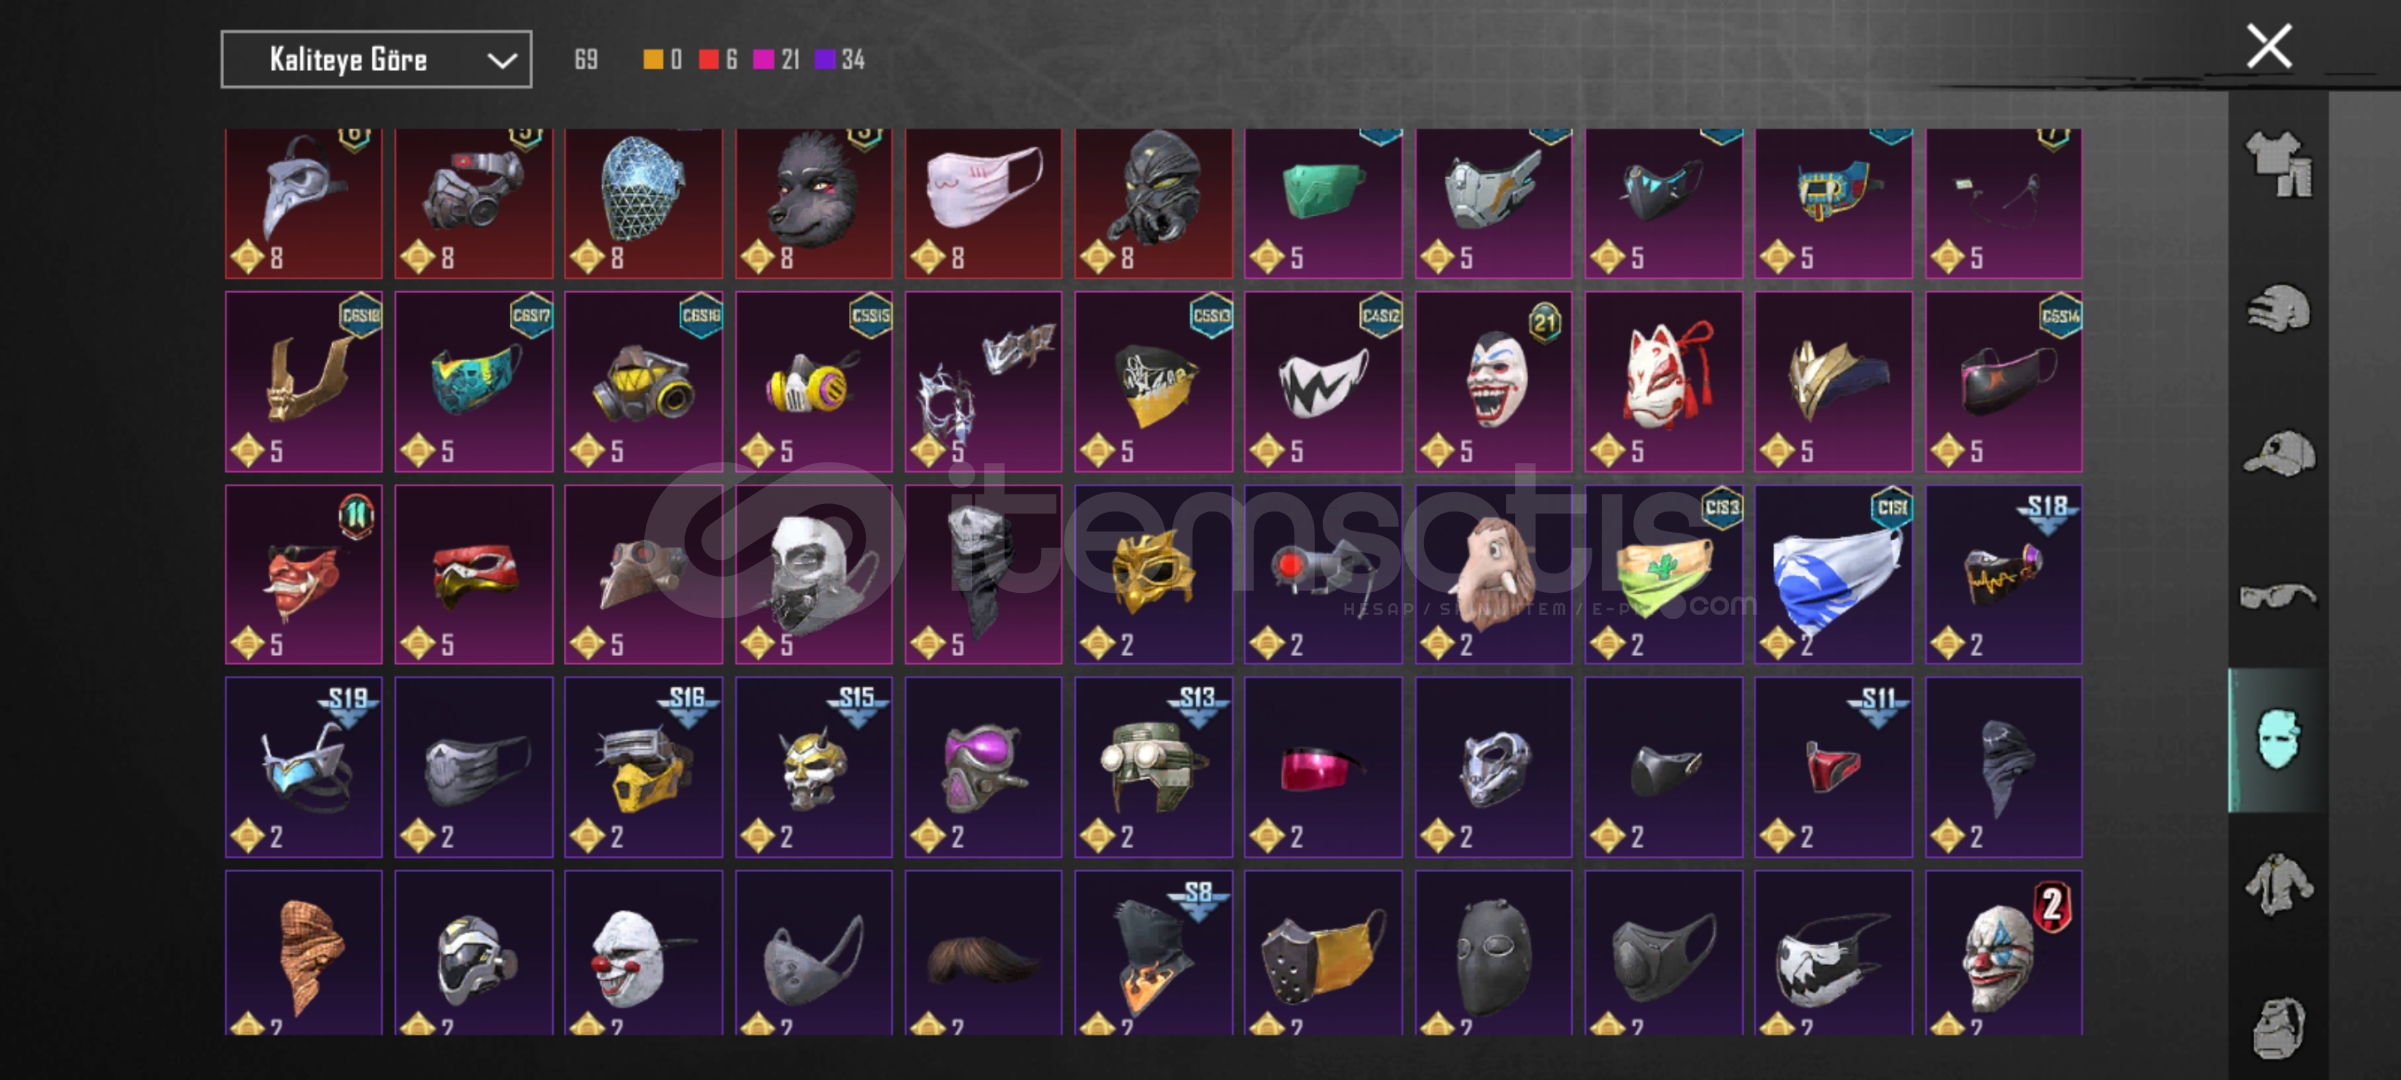Image resolution: width=2401 pixels, height=1080 pixels.
Task: Open the cap headwear category
Action: (x=2279, y=452)
